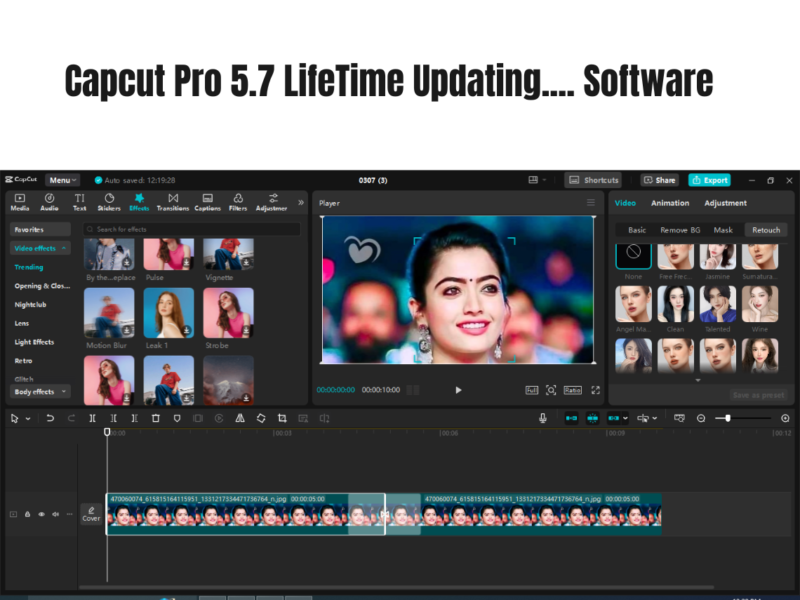Collapse the Video effects category
Viewport: 800px width, 600px height.
pos(40,248)
